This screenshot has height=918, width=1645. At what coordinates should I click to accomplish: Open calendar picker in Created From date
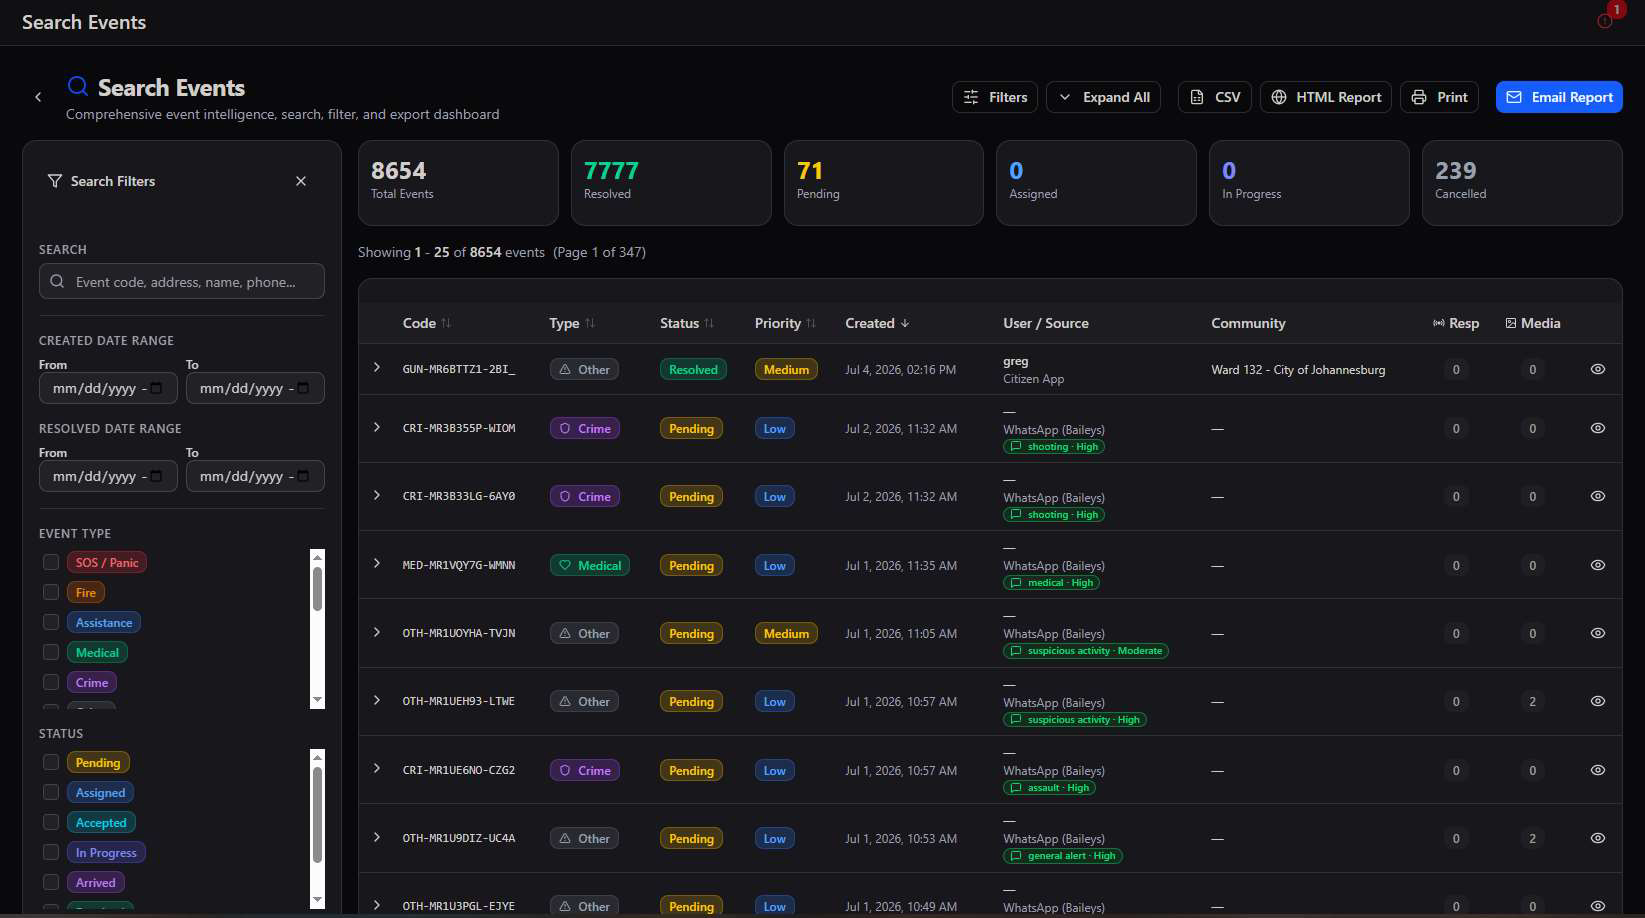156,388
